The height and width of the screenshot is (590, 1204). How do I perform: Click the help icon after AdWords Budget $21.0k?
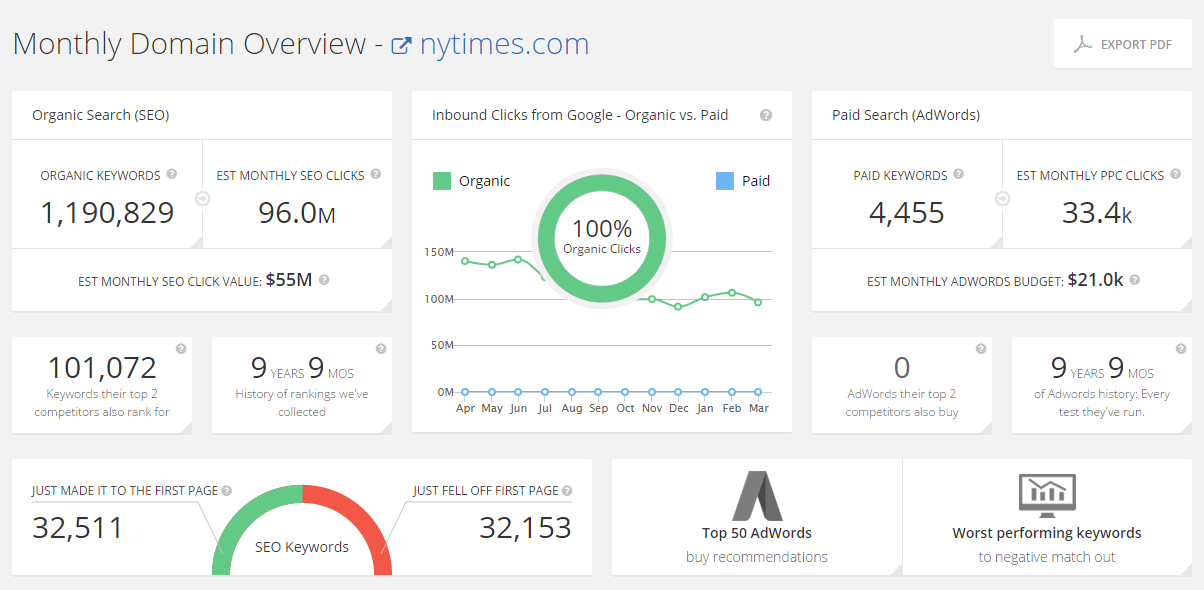point(1134,280)
